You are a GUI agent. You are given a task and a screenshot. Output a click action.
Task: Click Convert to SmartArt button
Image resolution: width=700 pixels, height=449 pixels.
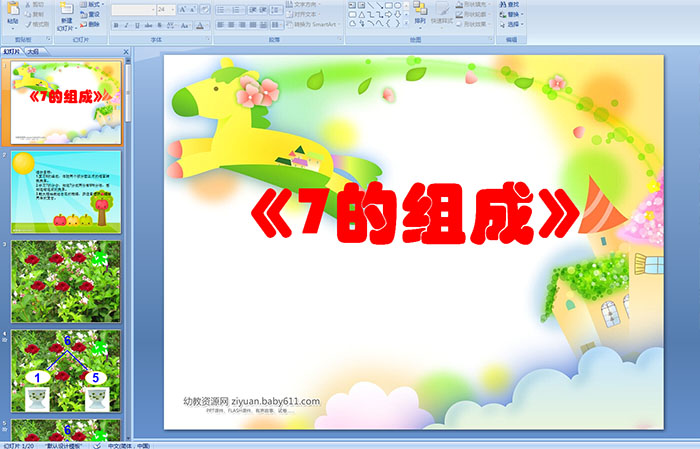coord(313,25)
